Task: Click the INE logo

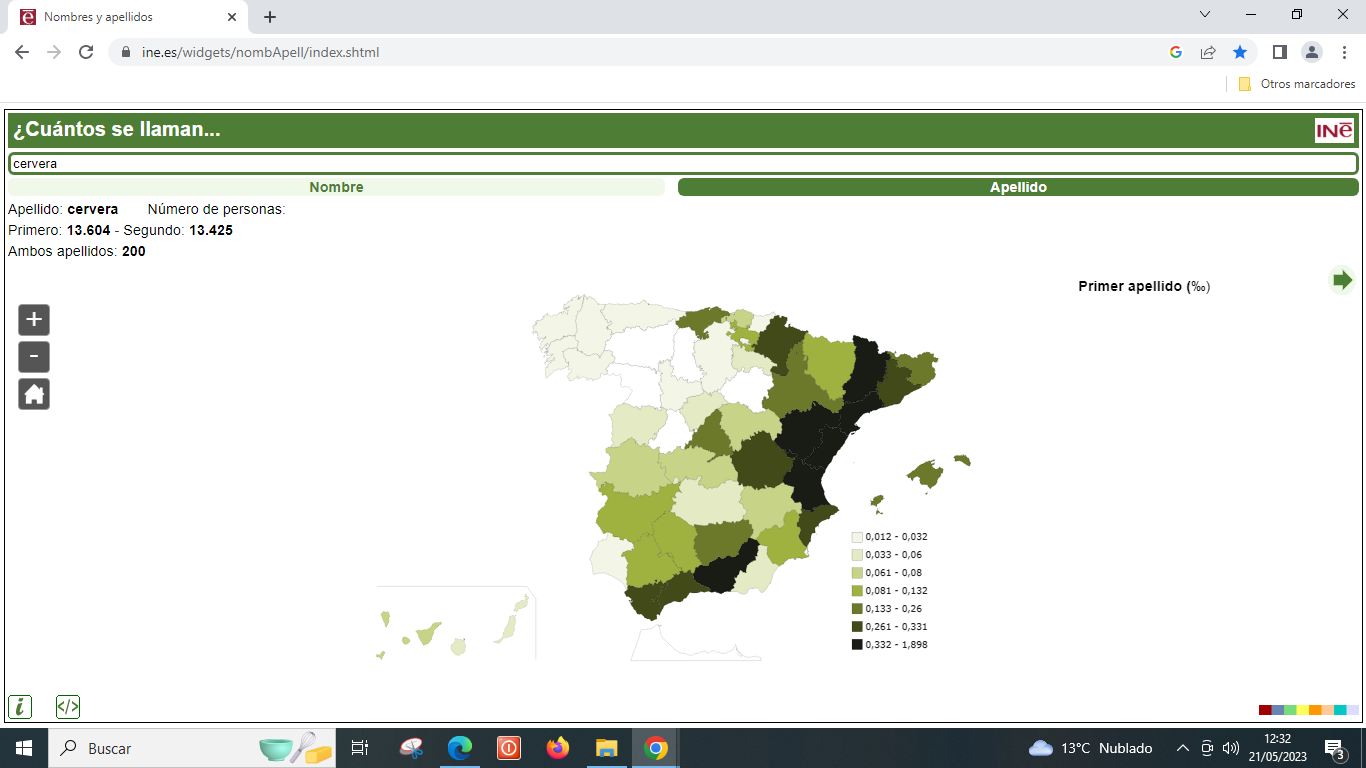Action: 1334,131
